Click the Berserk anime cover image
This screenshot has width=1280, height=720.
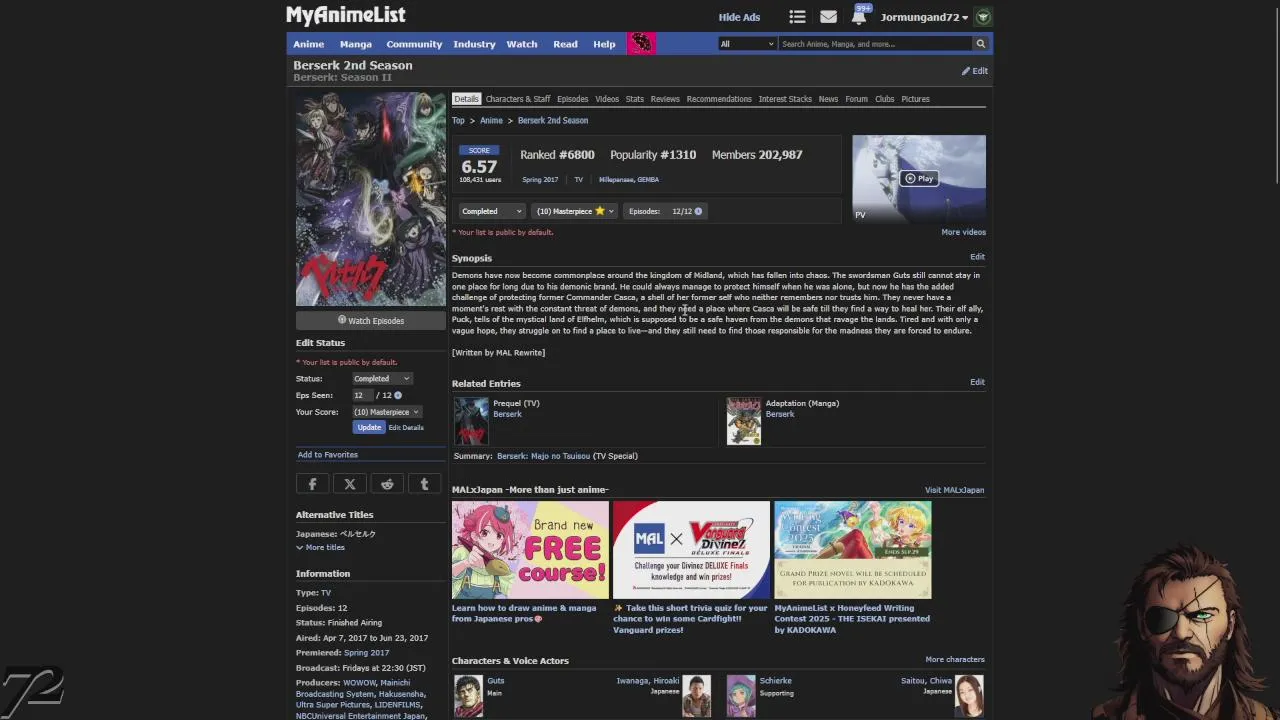point(371,199)
